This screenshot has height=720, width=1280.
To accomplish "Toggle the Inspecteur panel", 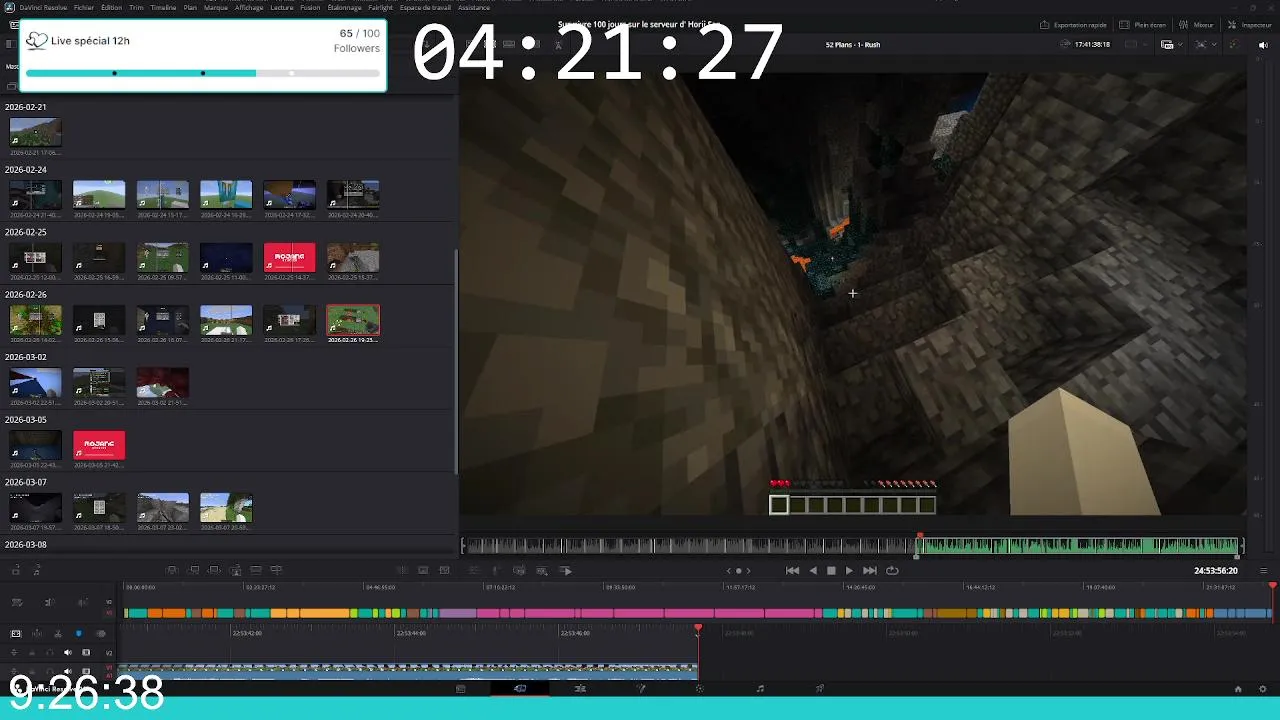I will click(1250, 25).
